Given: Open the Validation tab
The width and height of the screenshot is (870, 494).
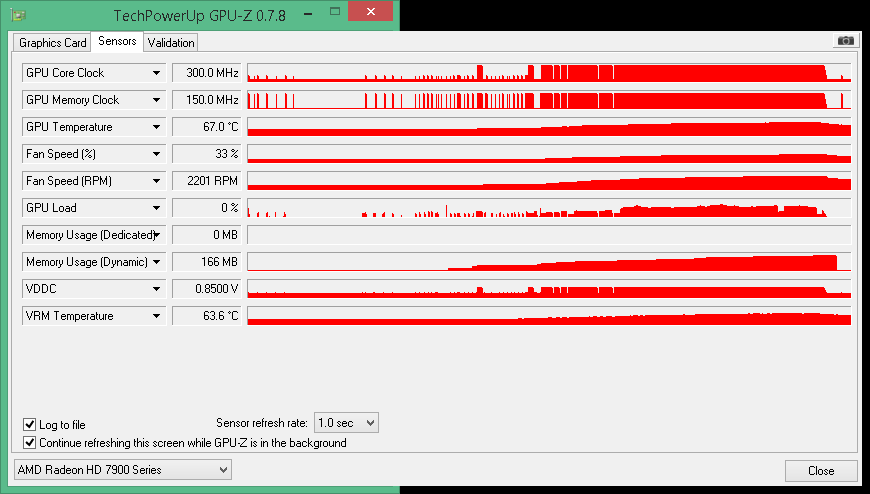Looking at the screenshot, I should 171,43.
